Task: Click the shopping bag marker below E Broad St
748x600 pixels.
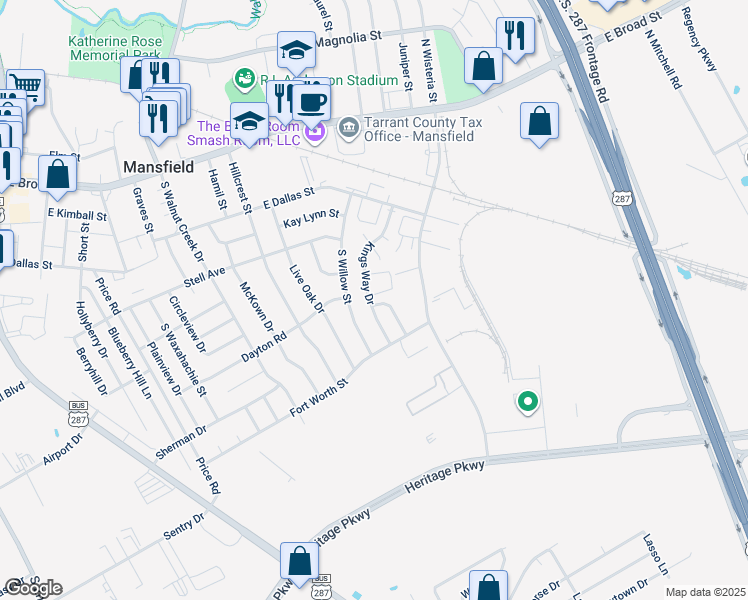Action: [x=540, y=123]
